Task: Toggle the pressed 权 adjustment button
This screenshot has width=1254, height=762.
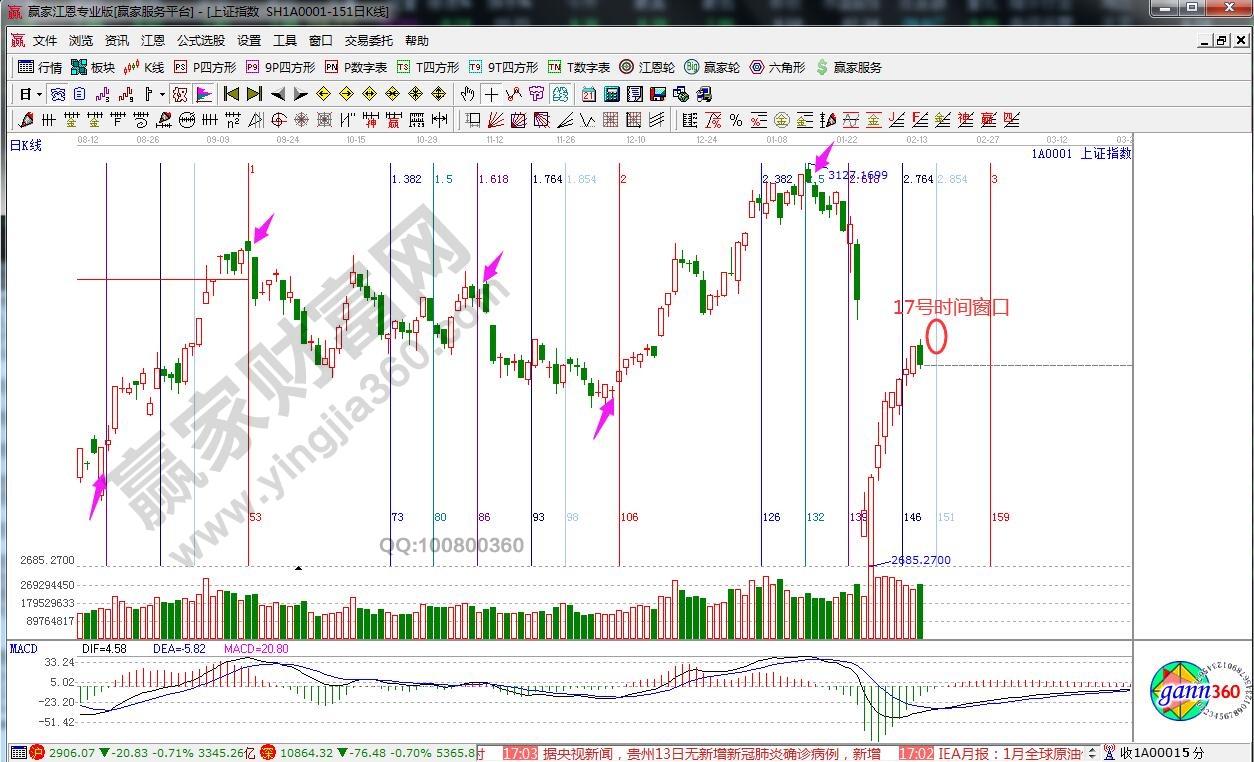Action: [180, 95]
